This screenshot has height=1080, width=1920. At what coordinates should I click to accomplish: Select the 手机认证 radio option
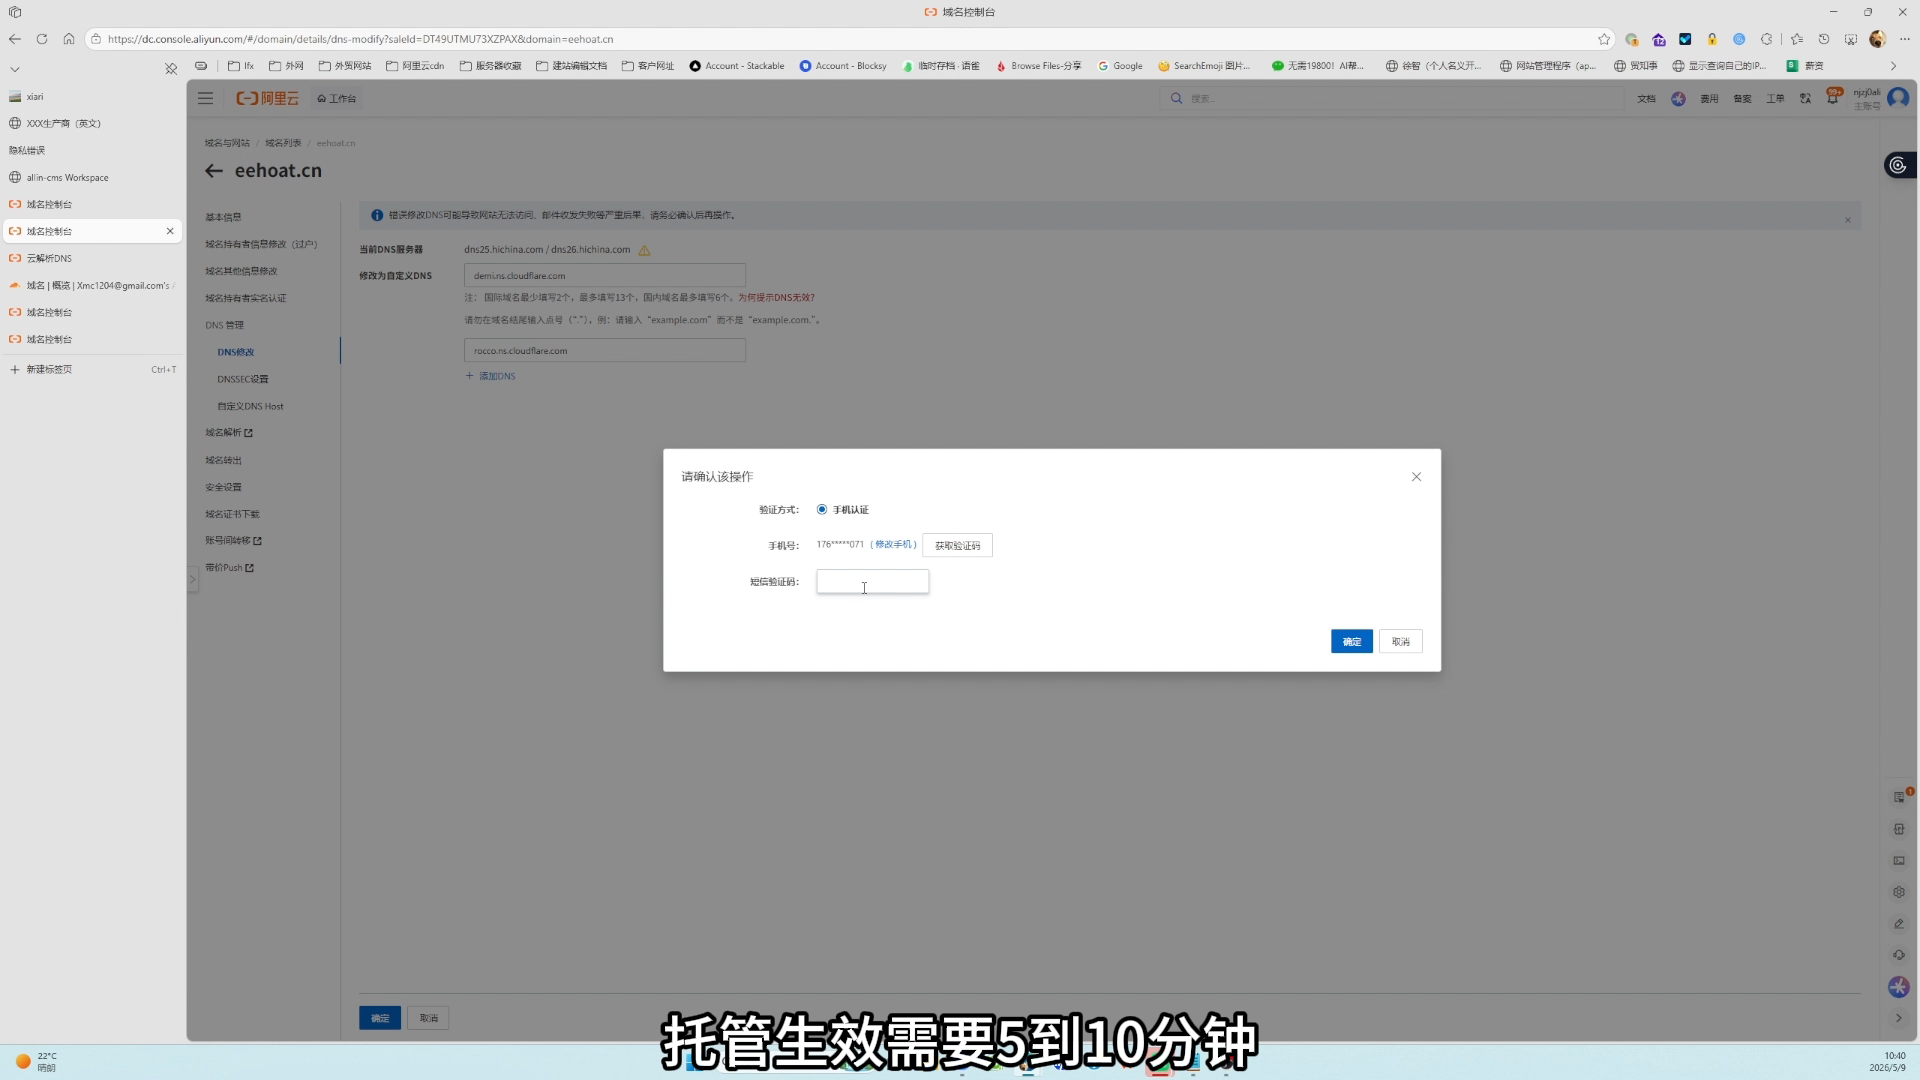point(822,509)
